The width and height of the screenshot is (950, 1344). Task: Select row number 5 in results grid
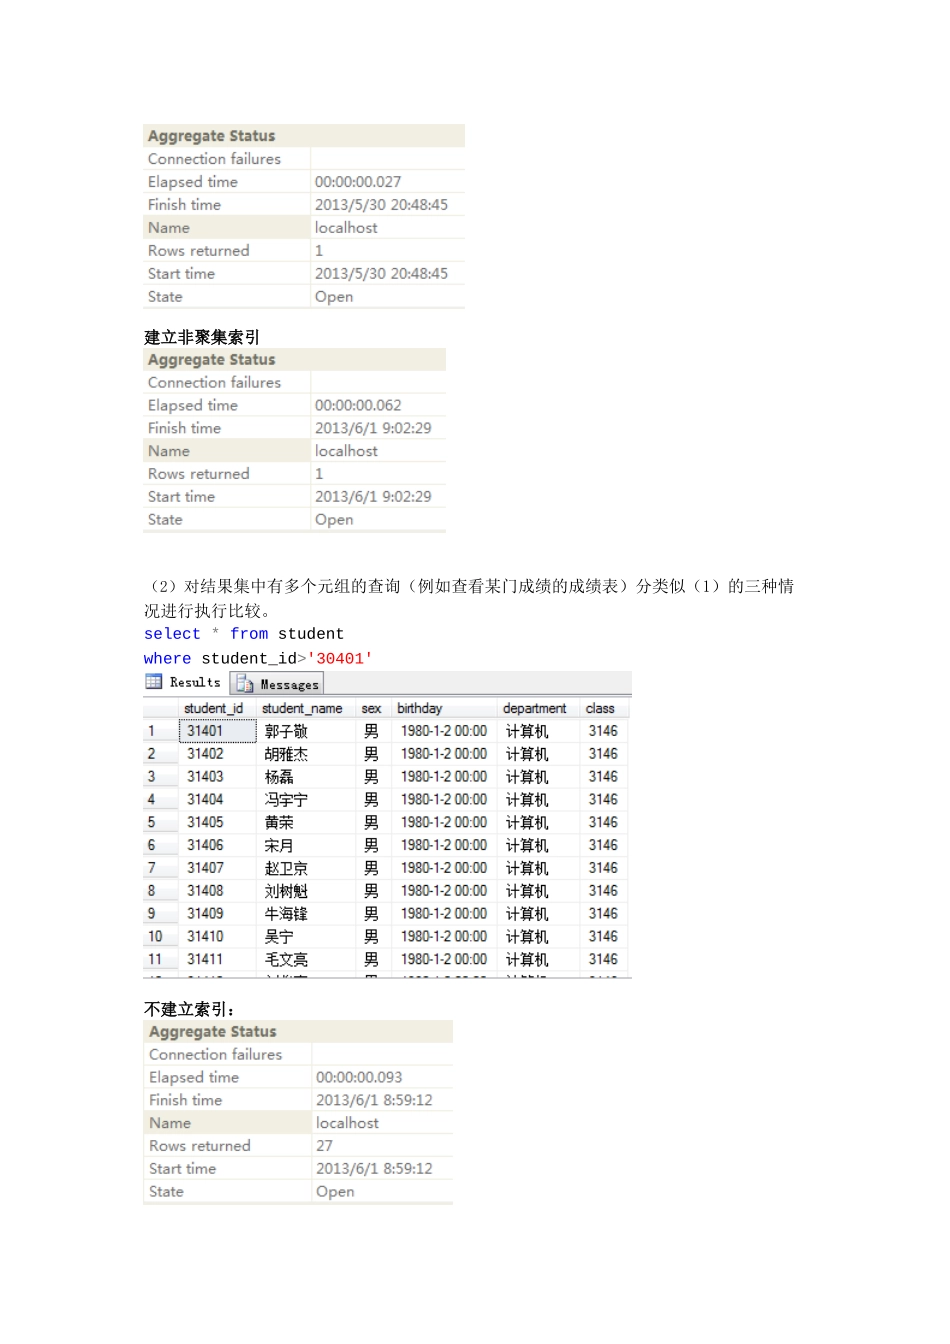click(152, 822)
